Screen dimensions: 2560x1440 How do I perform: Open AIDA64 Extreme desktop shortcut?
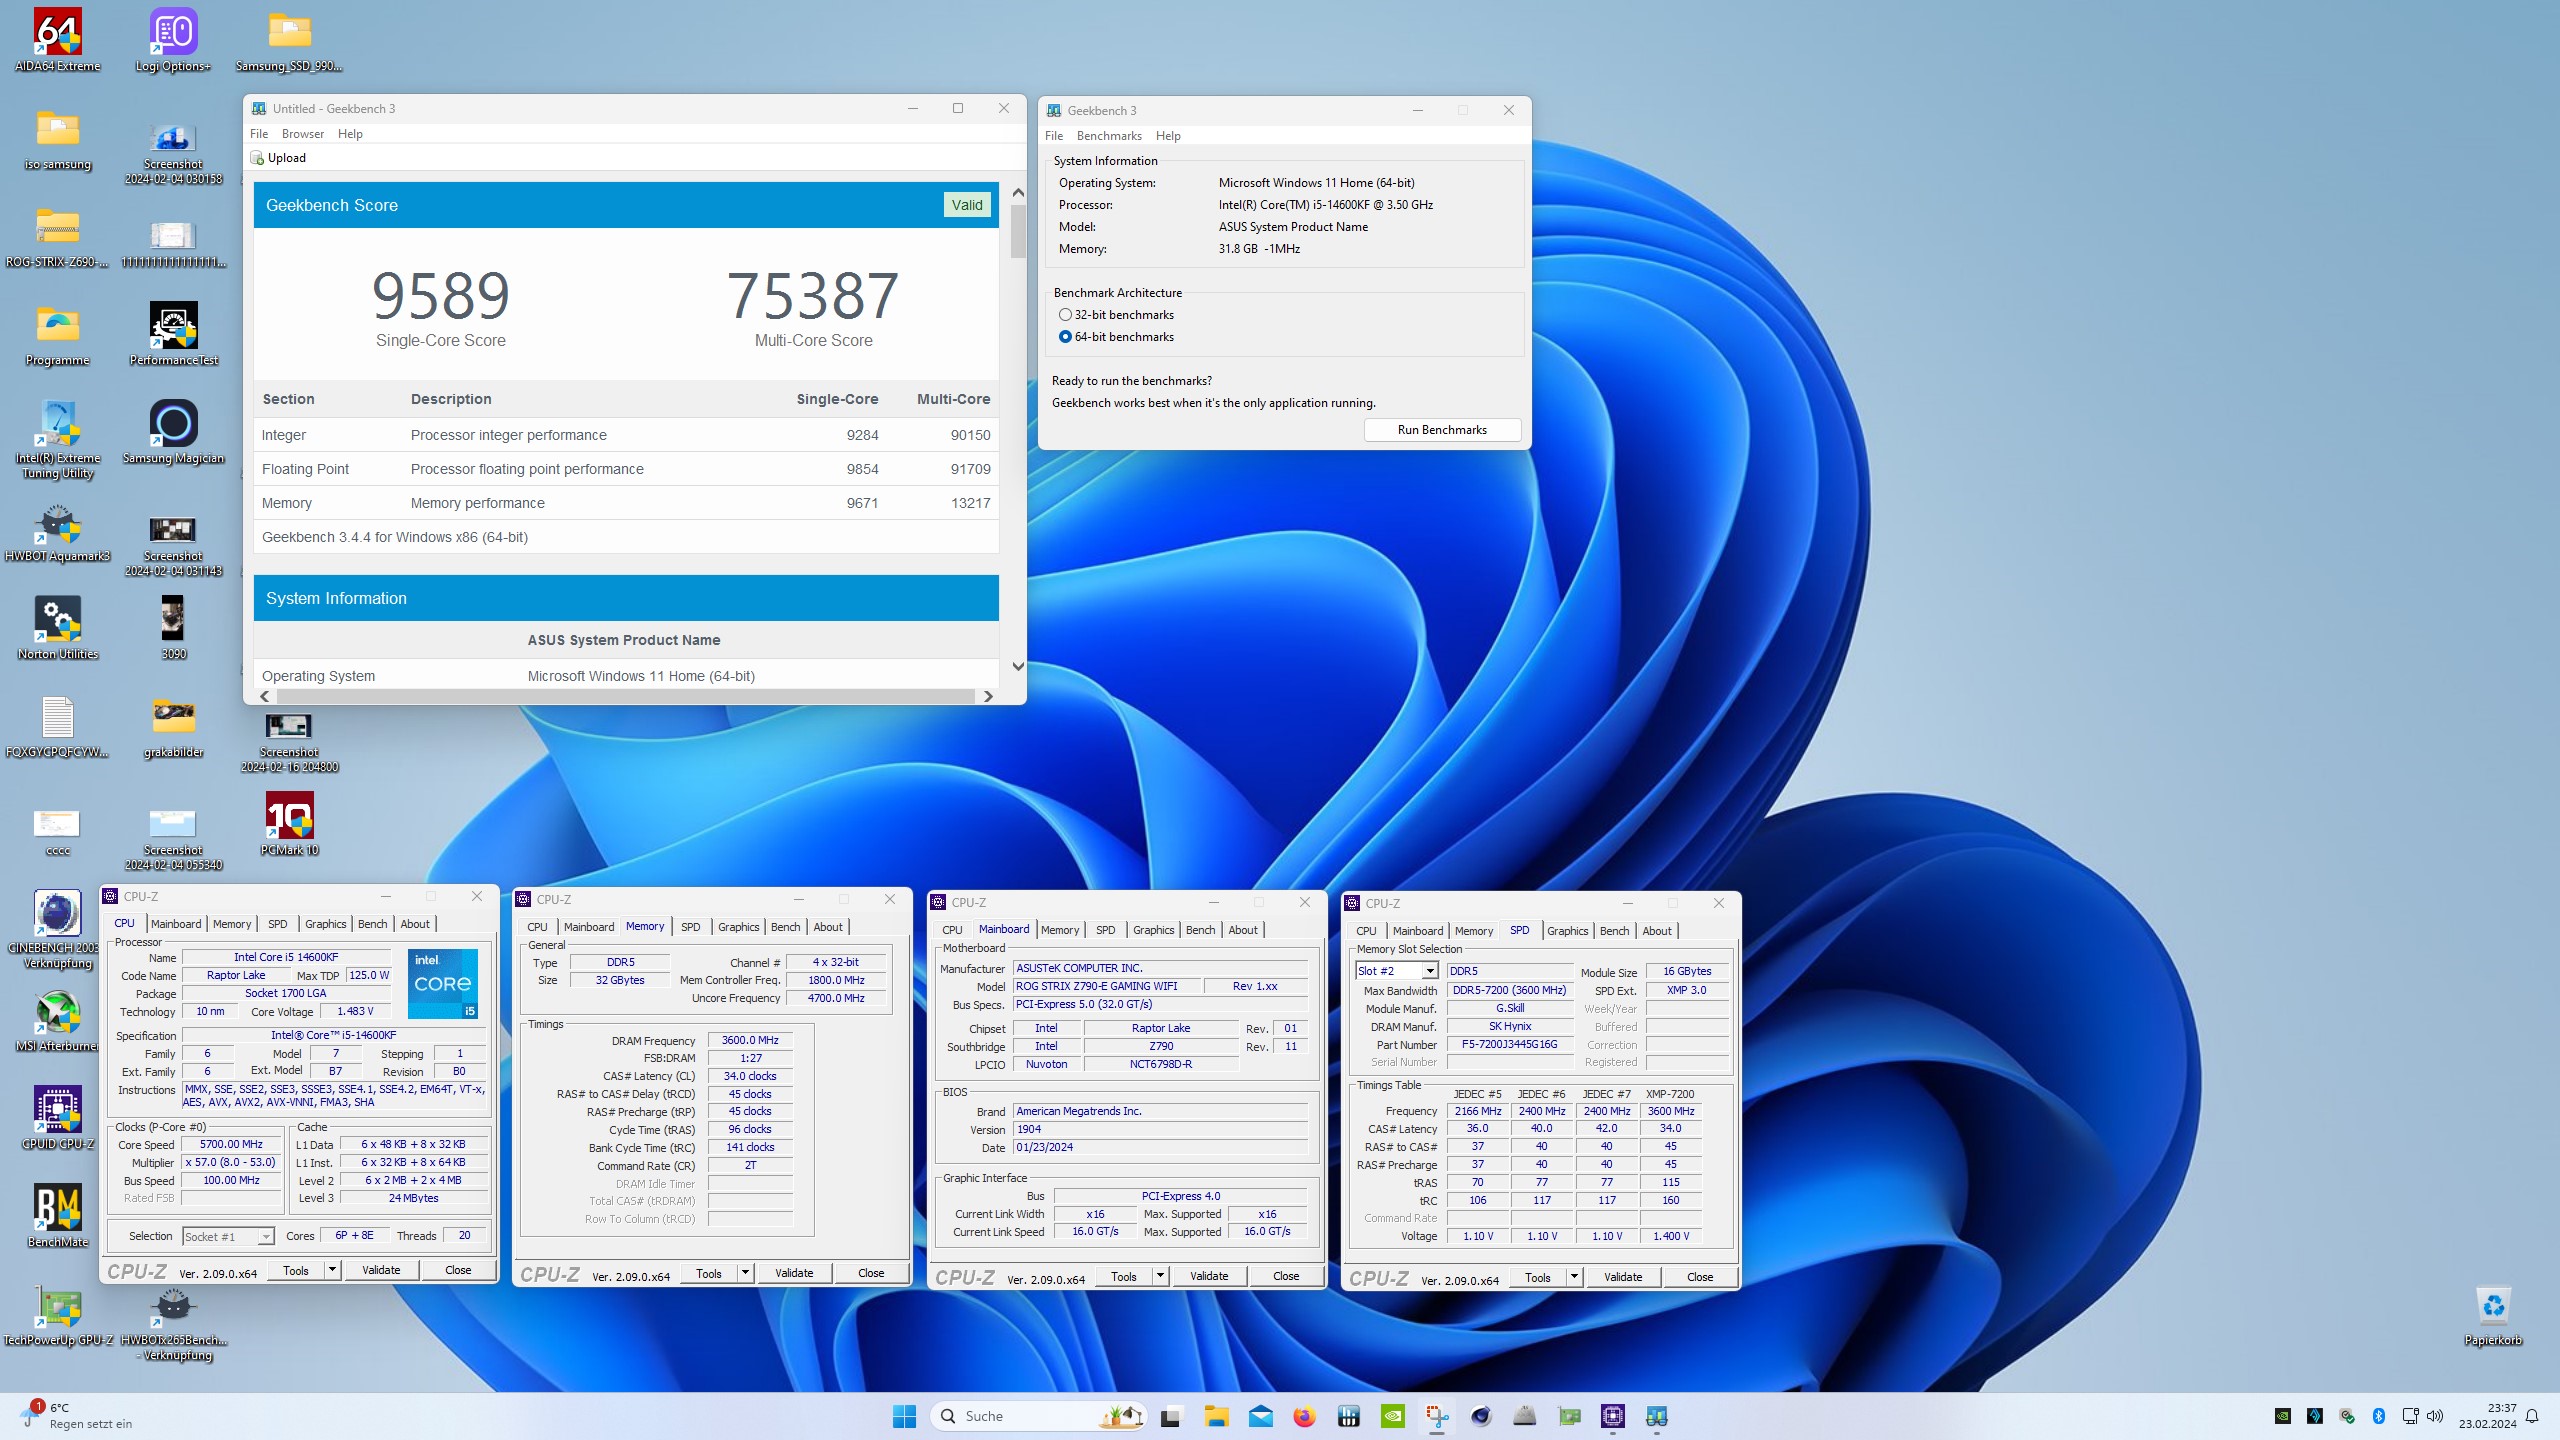(58, 40)
